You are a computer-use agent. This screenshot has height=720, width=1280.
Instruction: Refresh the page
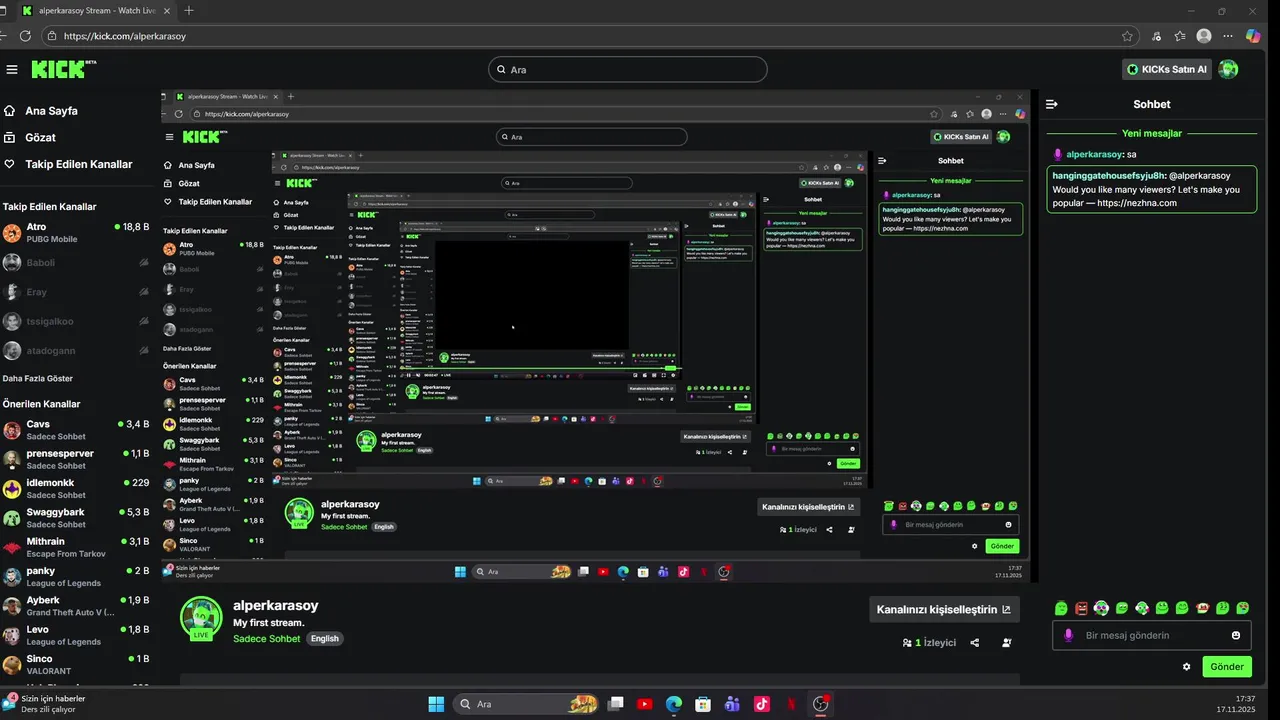[25, 36]
